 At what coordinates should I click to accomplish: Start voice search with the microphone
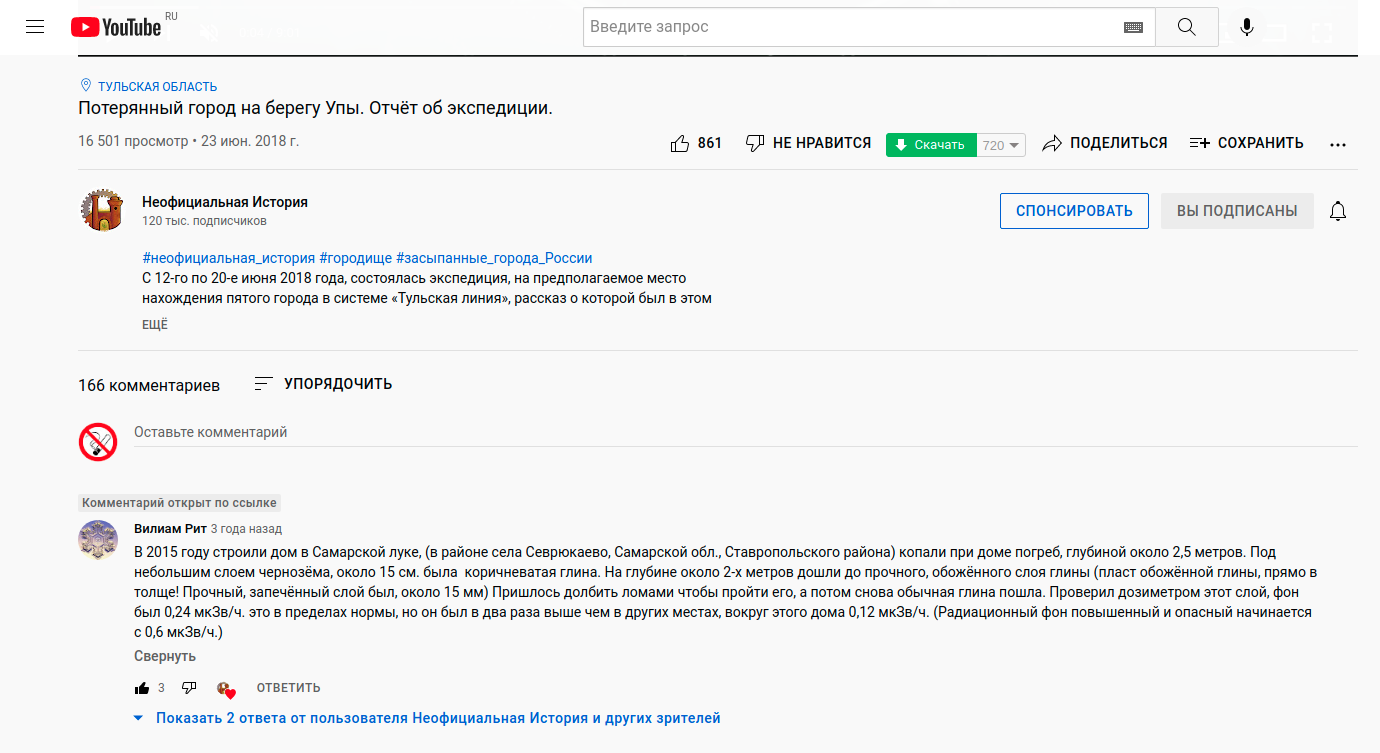pyautogui.click(x=1247, y=27)
